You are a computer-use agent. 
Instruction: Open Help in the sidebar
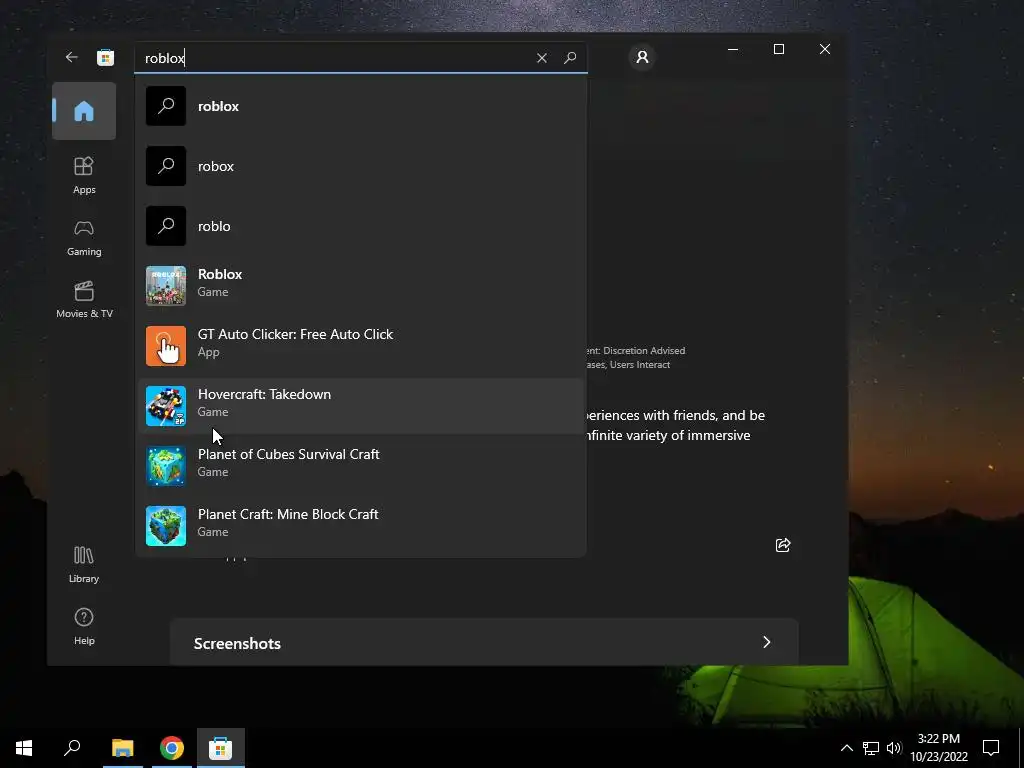pyautogui.click(x=84, y=626)
